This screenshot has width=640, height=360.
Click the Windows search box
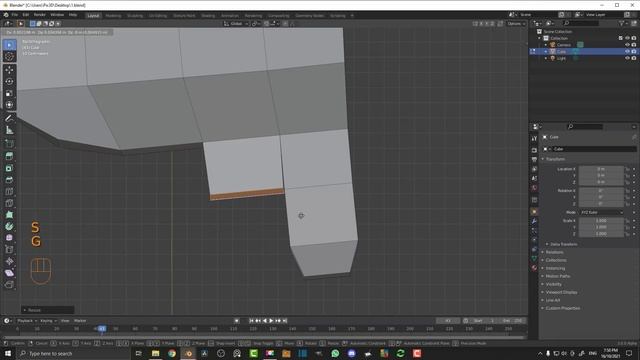click(x=73, y=353)
